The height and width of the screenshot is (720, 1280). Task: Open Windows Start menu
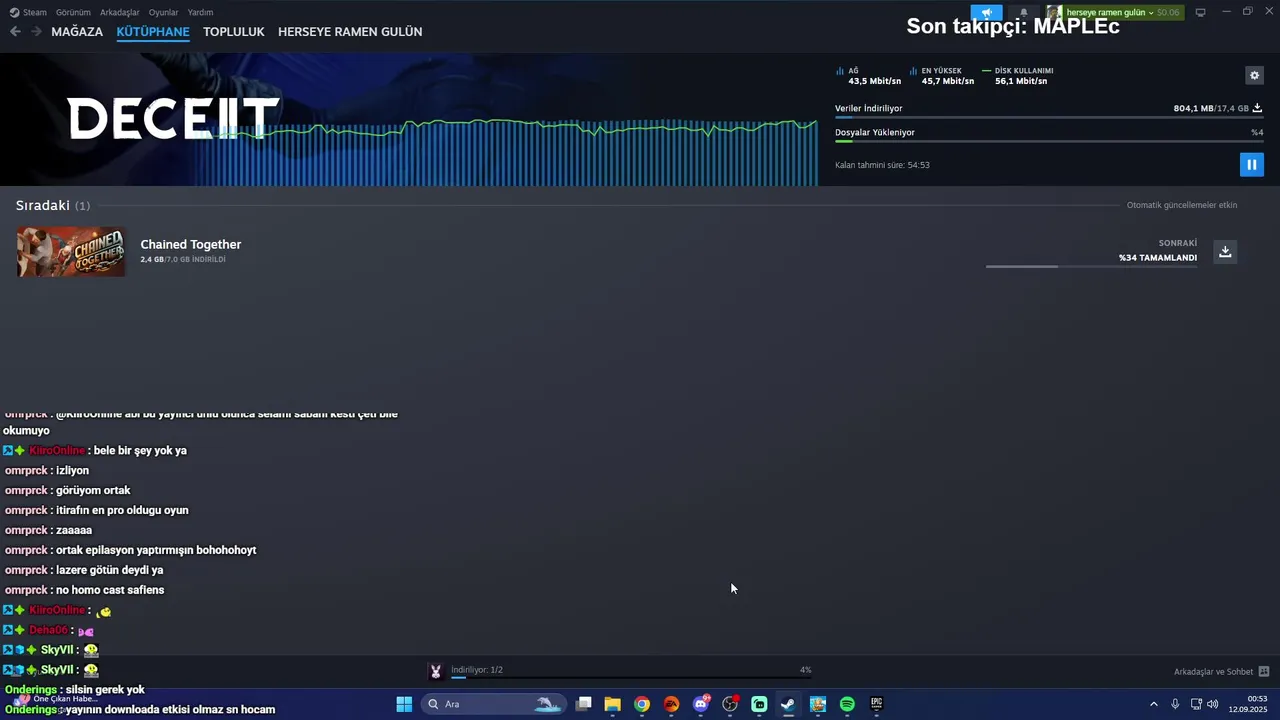click(404, 704)
